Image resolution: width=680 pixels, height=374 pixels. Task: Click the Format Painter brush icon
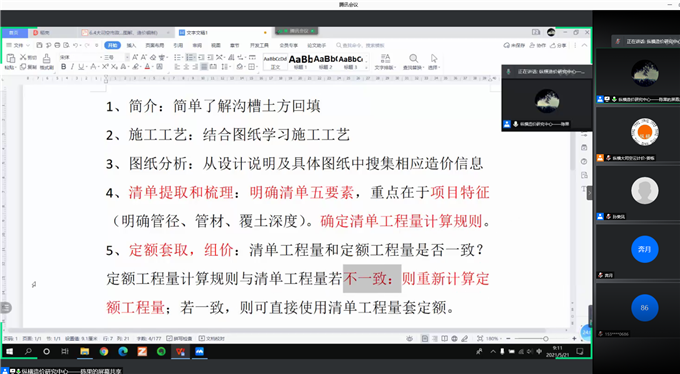[47, 59]
